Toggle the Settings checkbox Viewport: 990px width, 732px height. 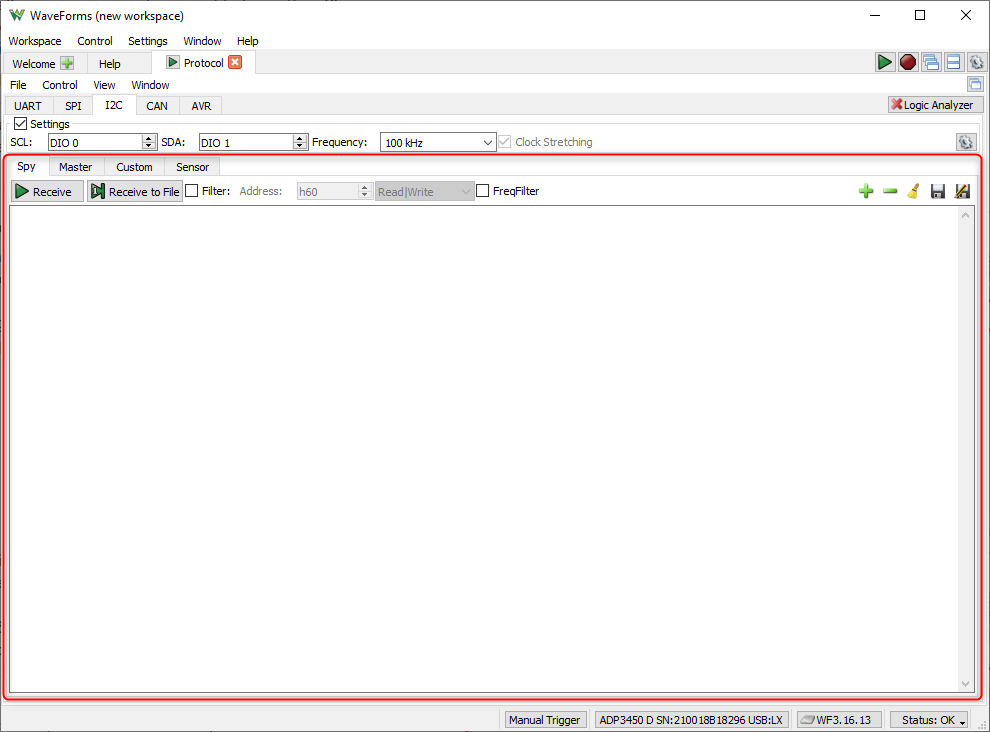20,123
